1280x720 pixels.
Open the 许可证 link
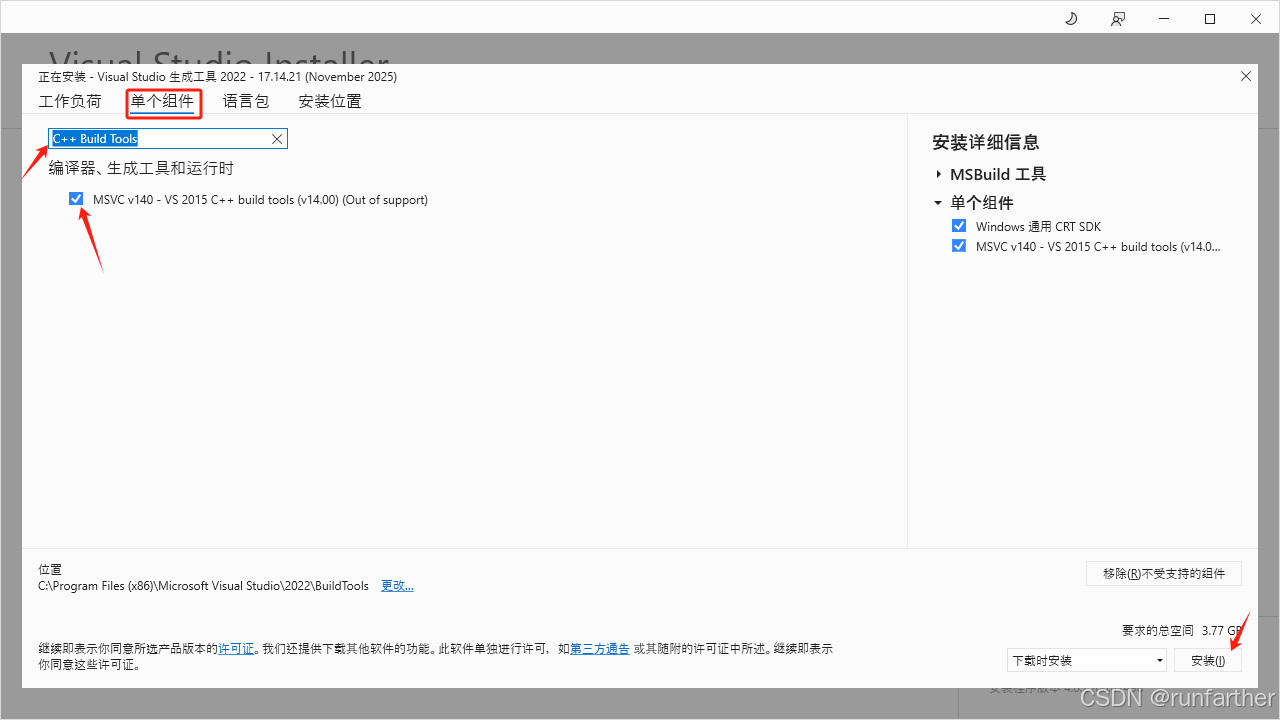[x=236, y=648]
